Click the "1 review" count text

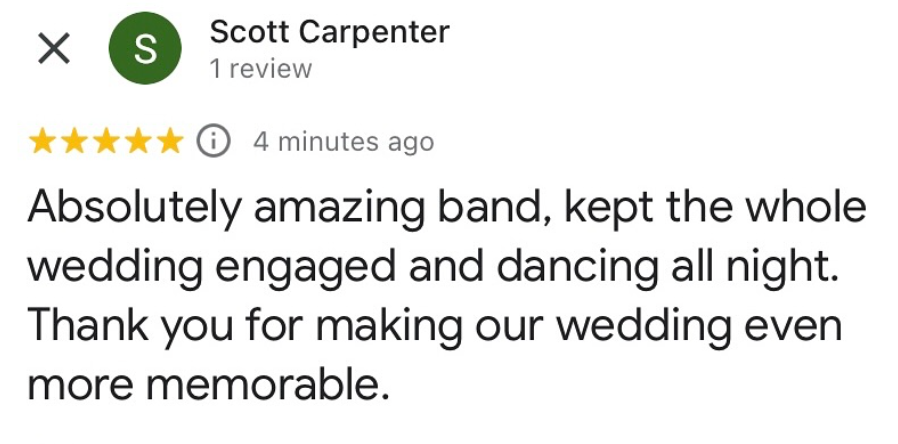pyautogui.click(x=260, y=69)
